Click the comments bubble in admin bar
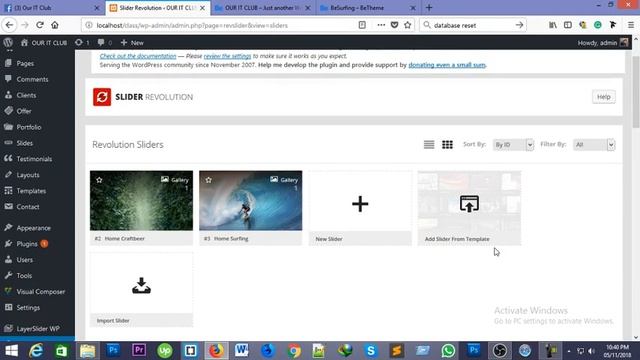The image size is (640, 360). click(x=104, y=42)
